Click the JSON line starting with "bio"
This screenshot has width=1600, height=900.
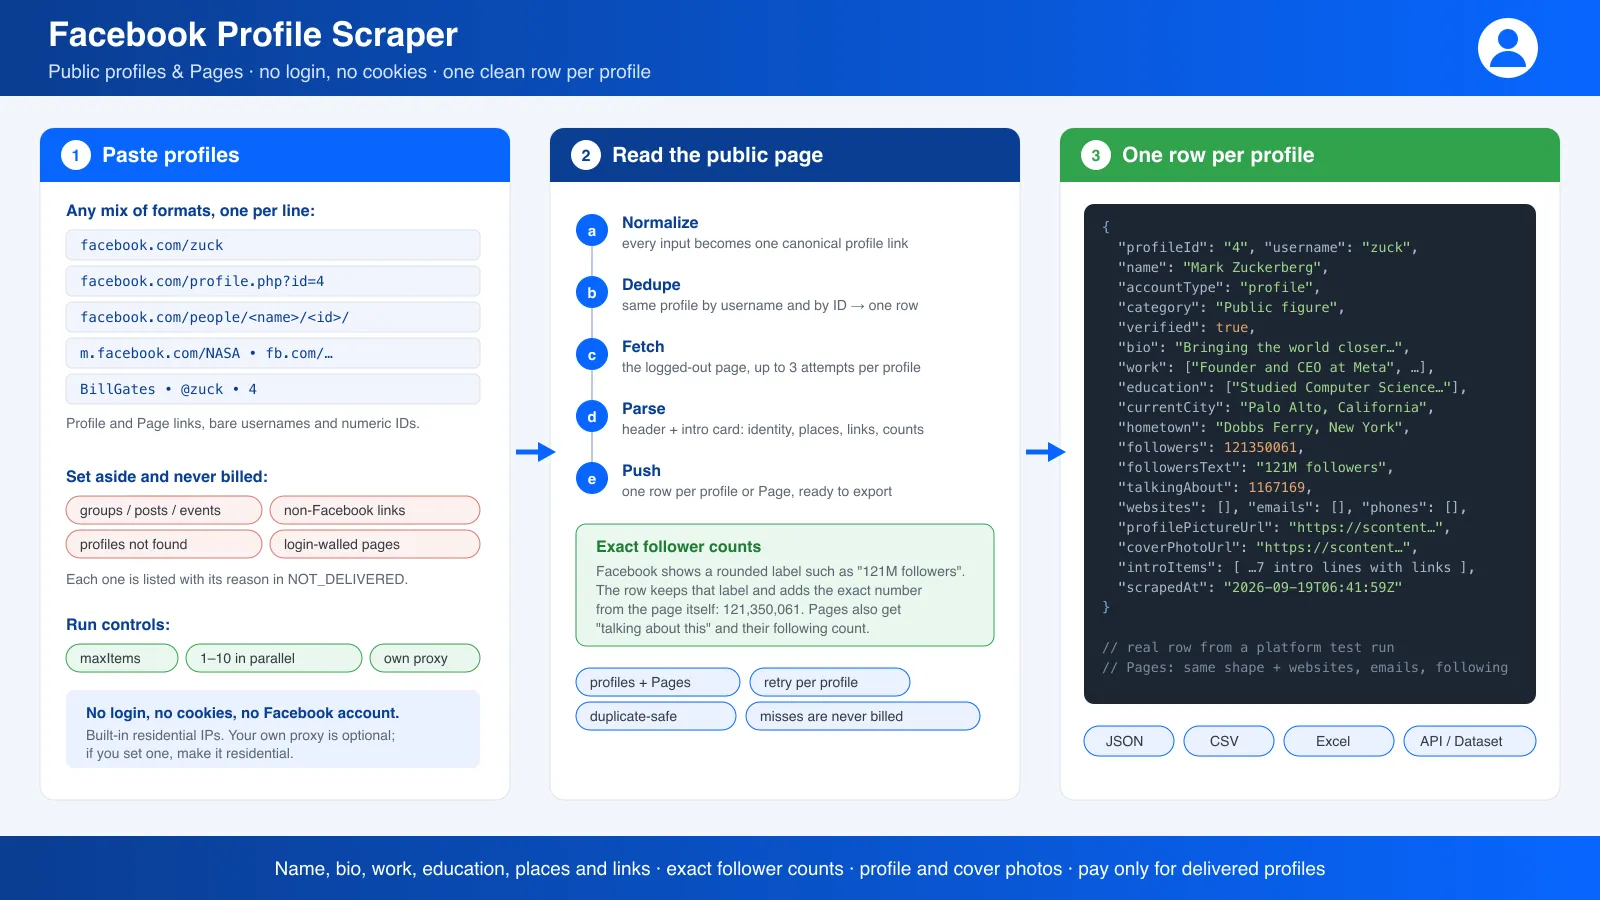click(1264, 347)
